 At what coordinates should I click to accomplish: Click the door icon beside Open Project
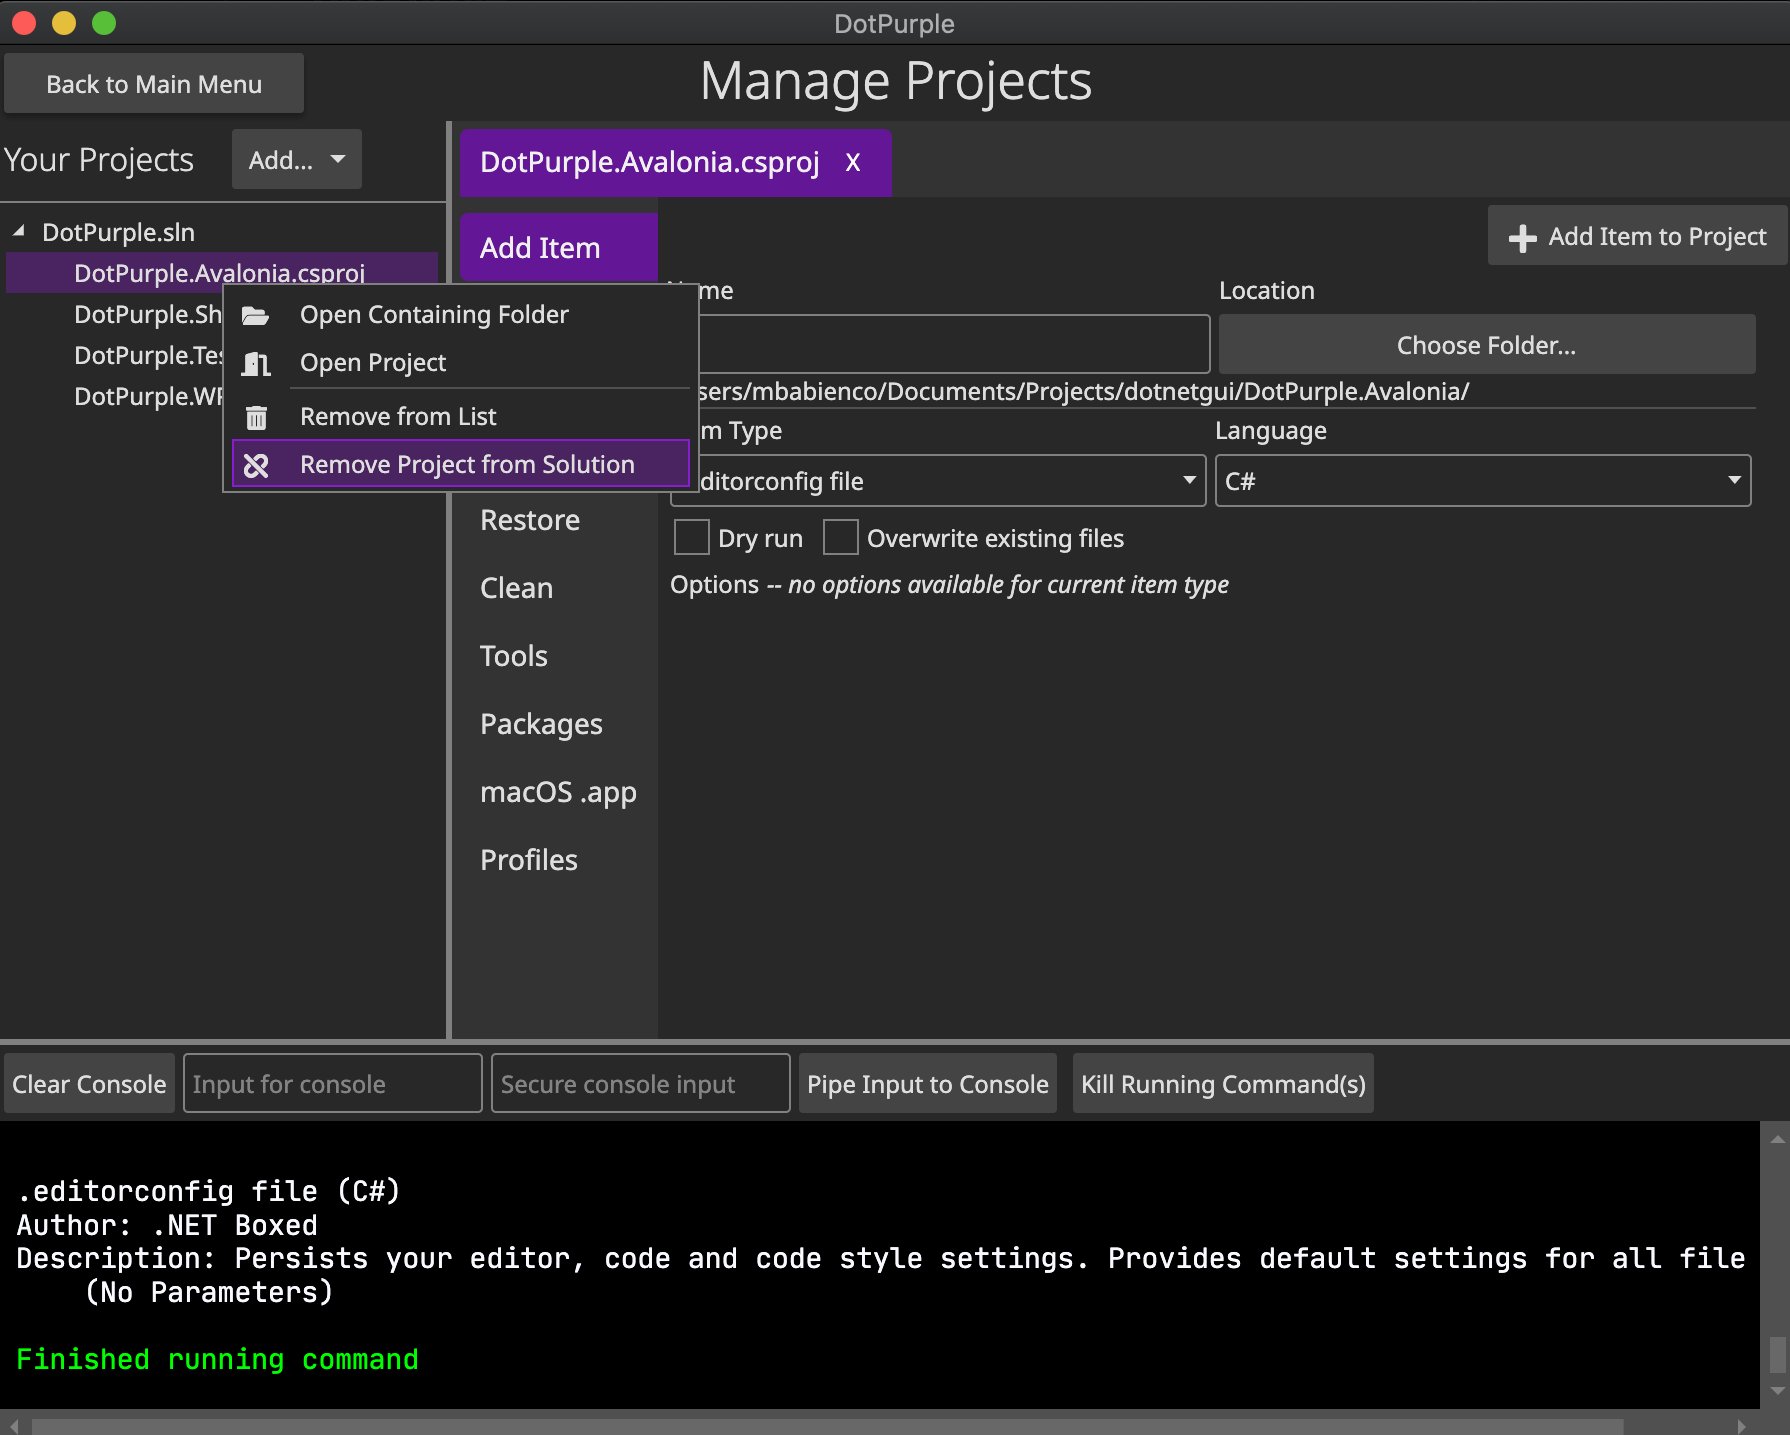(x=256, y=364)
